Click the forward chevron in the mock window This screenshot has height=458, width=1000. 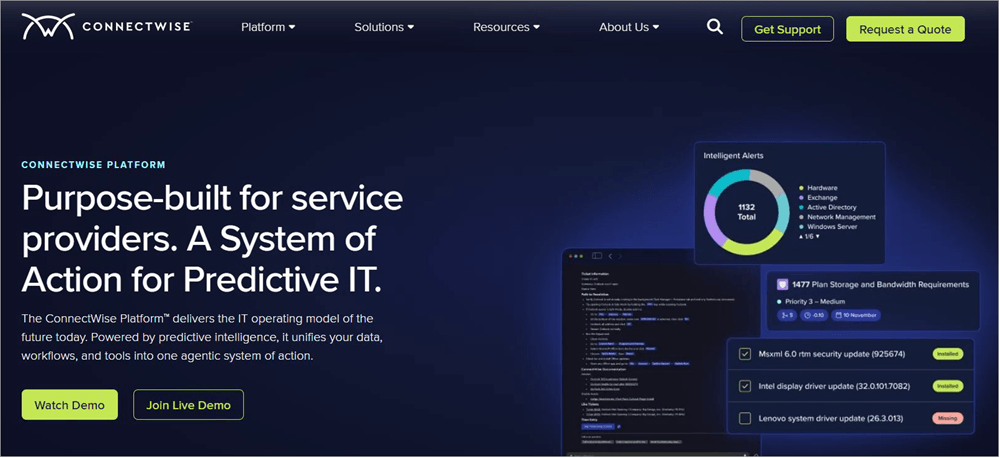(x=620, y=256)
